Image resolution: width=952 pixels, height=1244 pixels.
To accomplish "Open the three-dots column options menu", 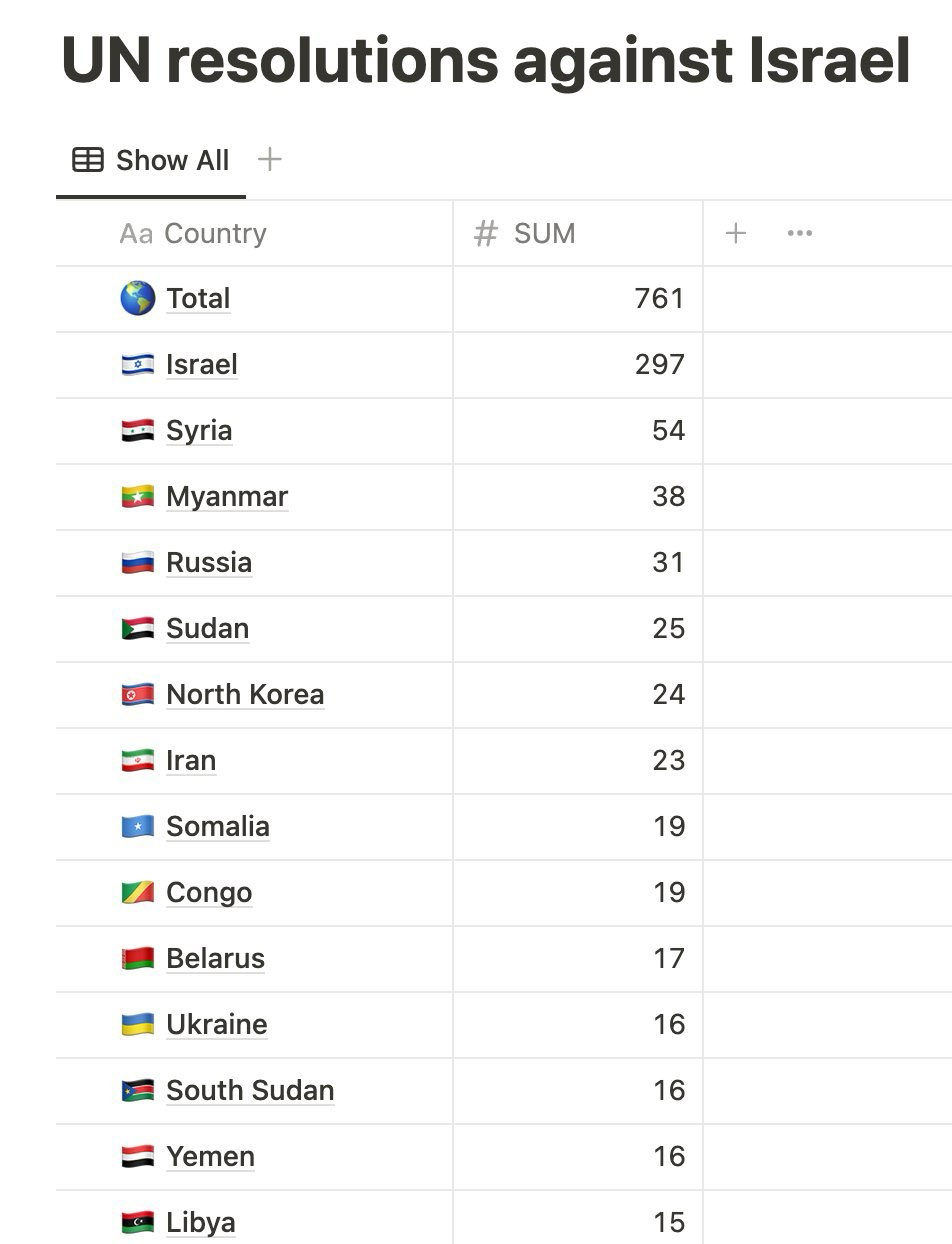I will coord(799,233).
